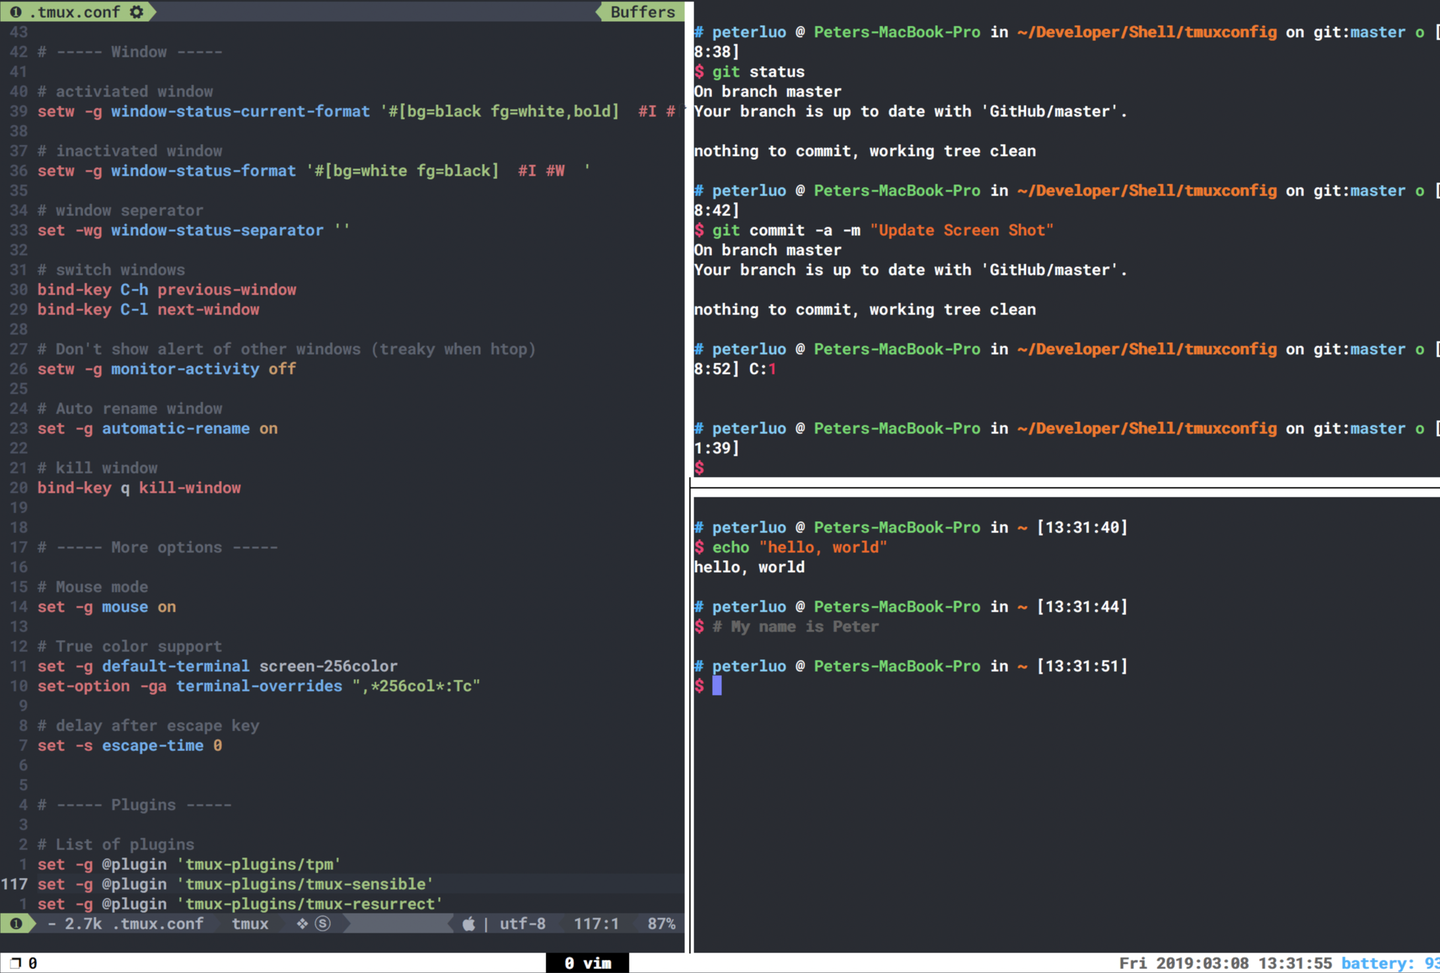Viewport: 1440px width, 973px height.
Task: Click the '# True color support' comment
Action: coord(130,647)
